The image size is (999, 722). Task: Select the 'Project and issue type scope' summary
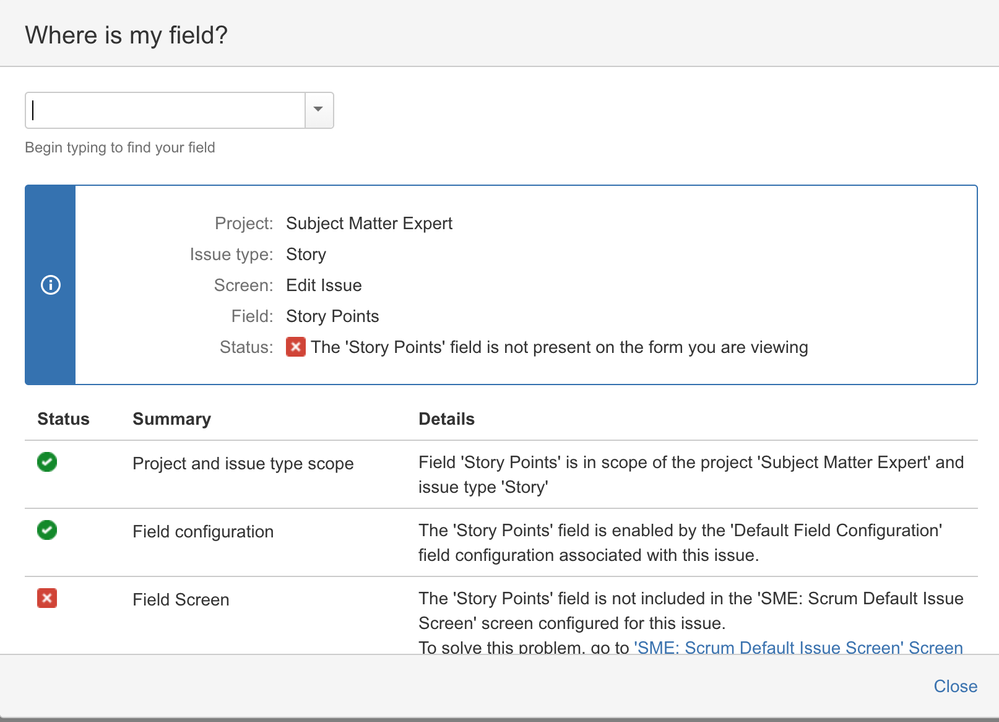point(243,464)
